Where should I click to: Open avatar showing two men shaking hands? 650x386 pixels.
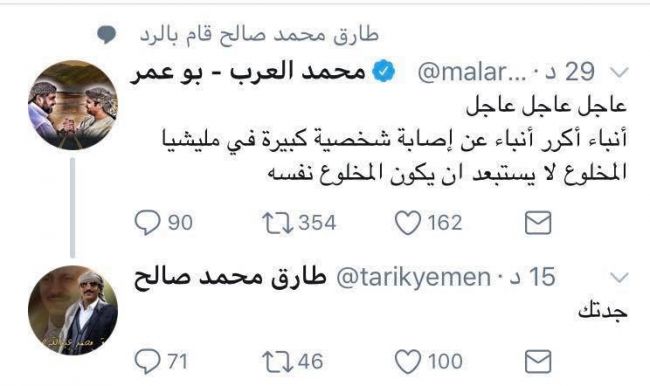tap(73, 104)
